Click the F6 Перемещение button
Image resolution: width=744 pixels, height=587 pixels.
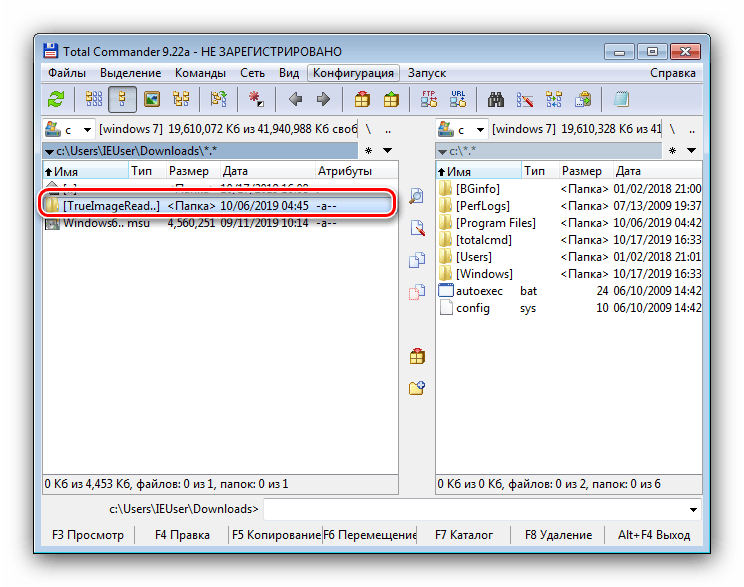tap(370, 535)
